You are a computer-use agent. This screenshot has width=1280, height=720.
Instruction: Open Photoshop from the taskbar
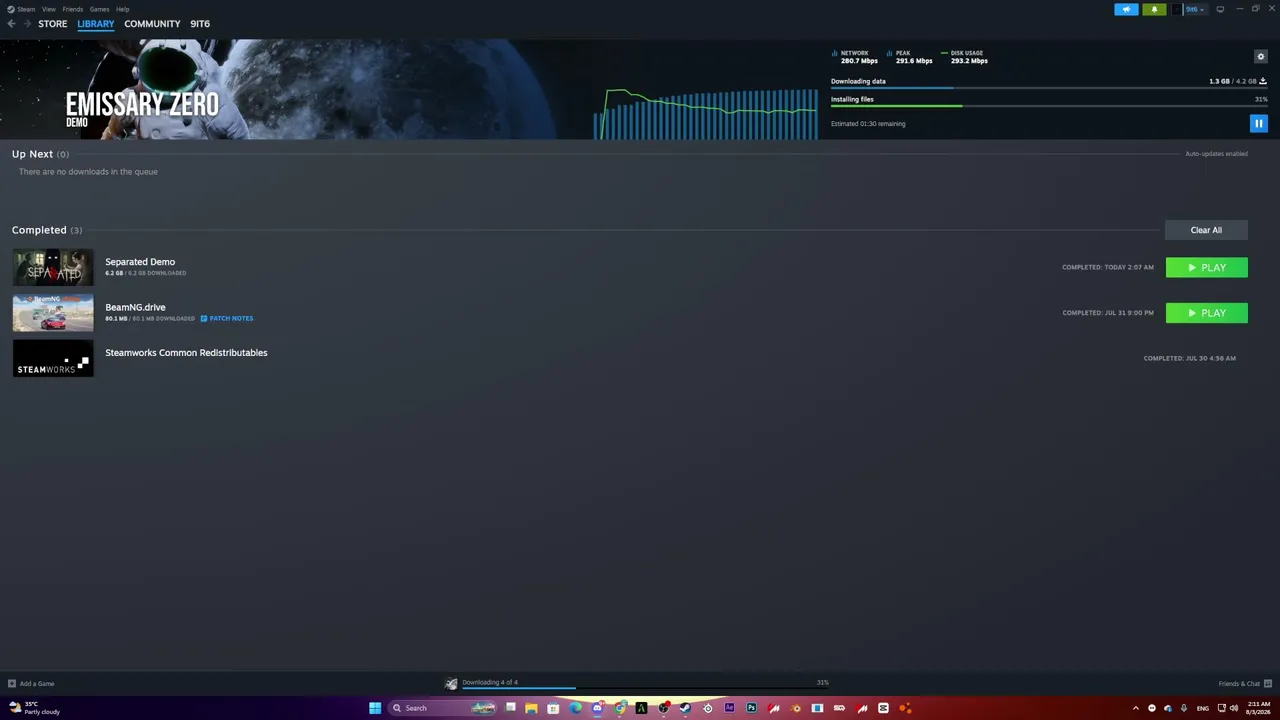pyautogui.click(x=751, y=708)
